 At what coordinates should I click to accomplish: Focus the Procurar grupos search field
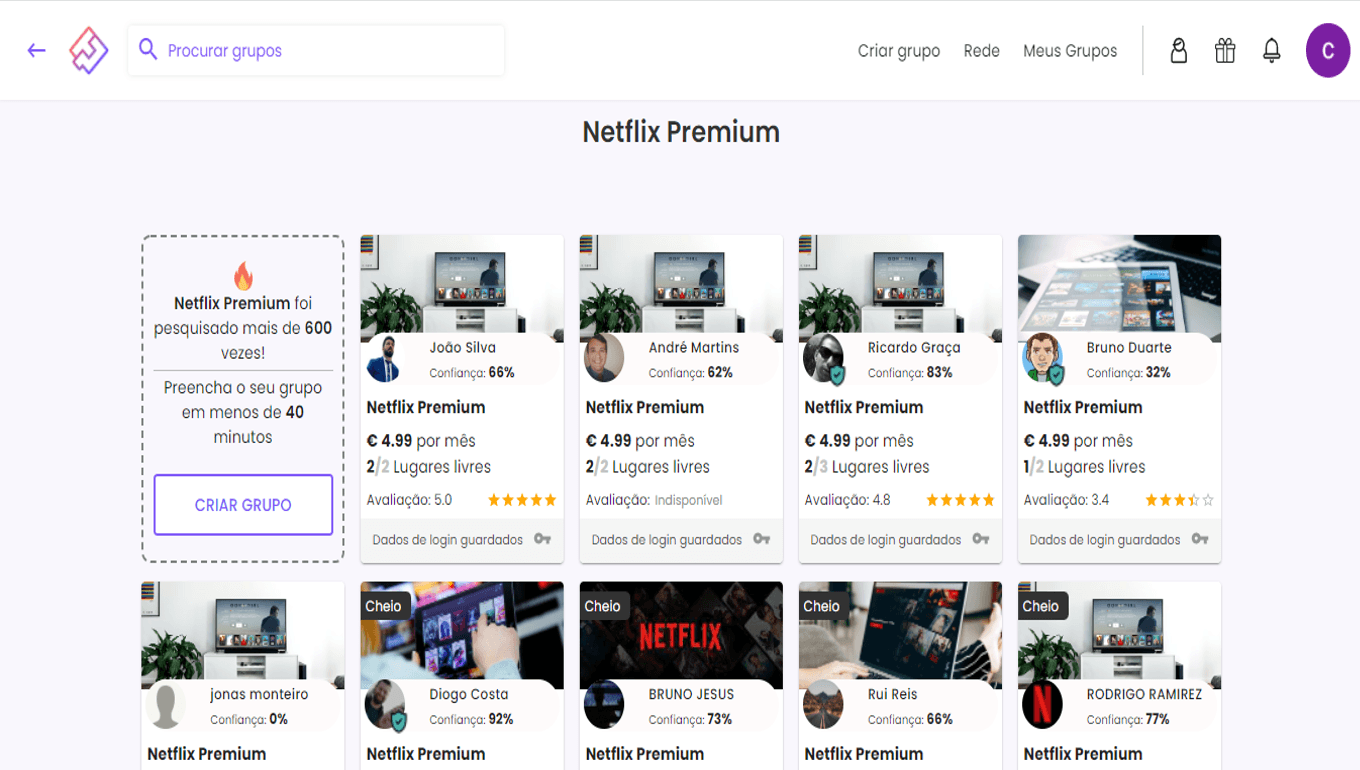(316, 50)
